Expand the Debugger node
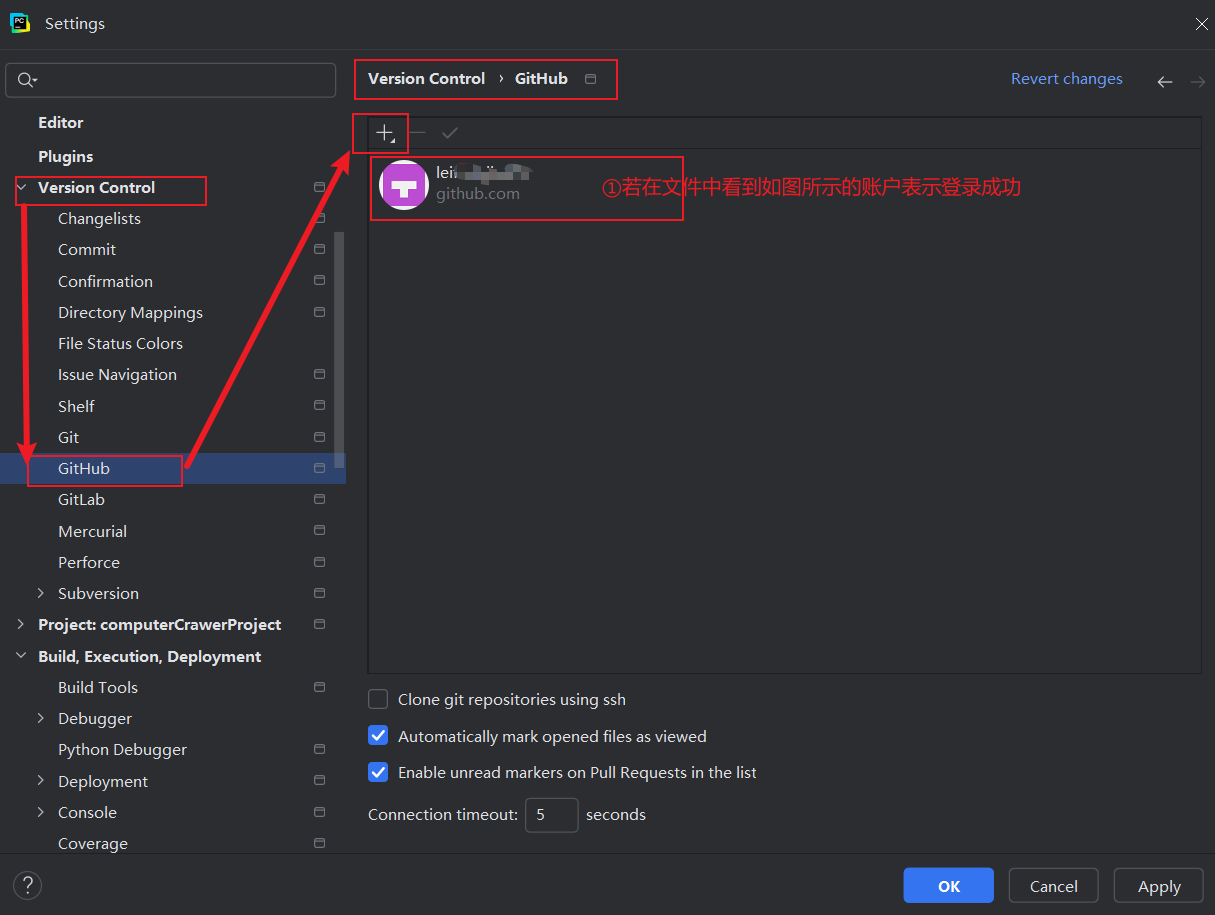Viewport: 1215px width, 915px height. pyautogui.click(x=41, y=718)
